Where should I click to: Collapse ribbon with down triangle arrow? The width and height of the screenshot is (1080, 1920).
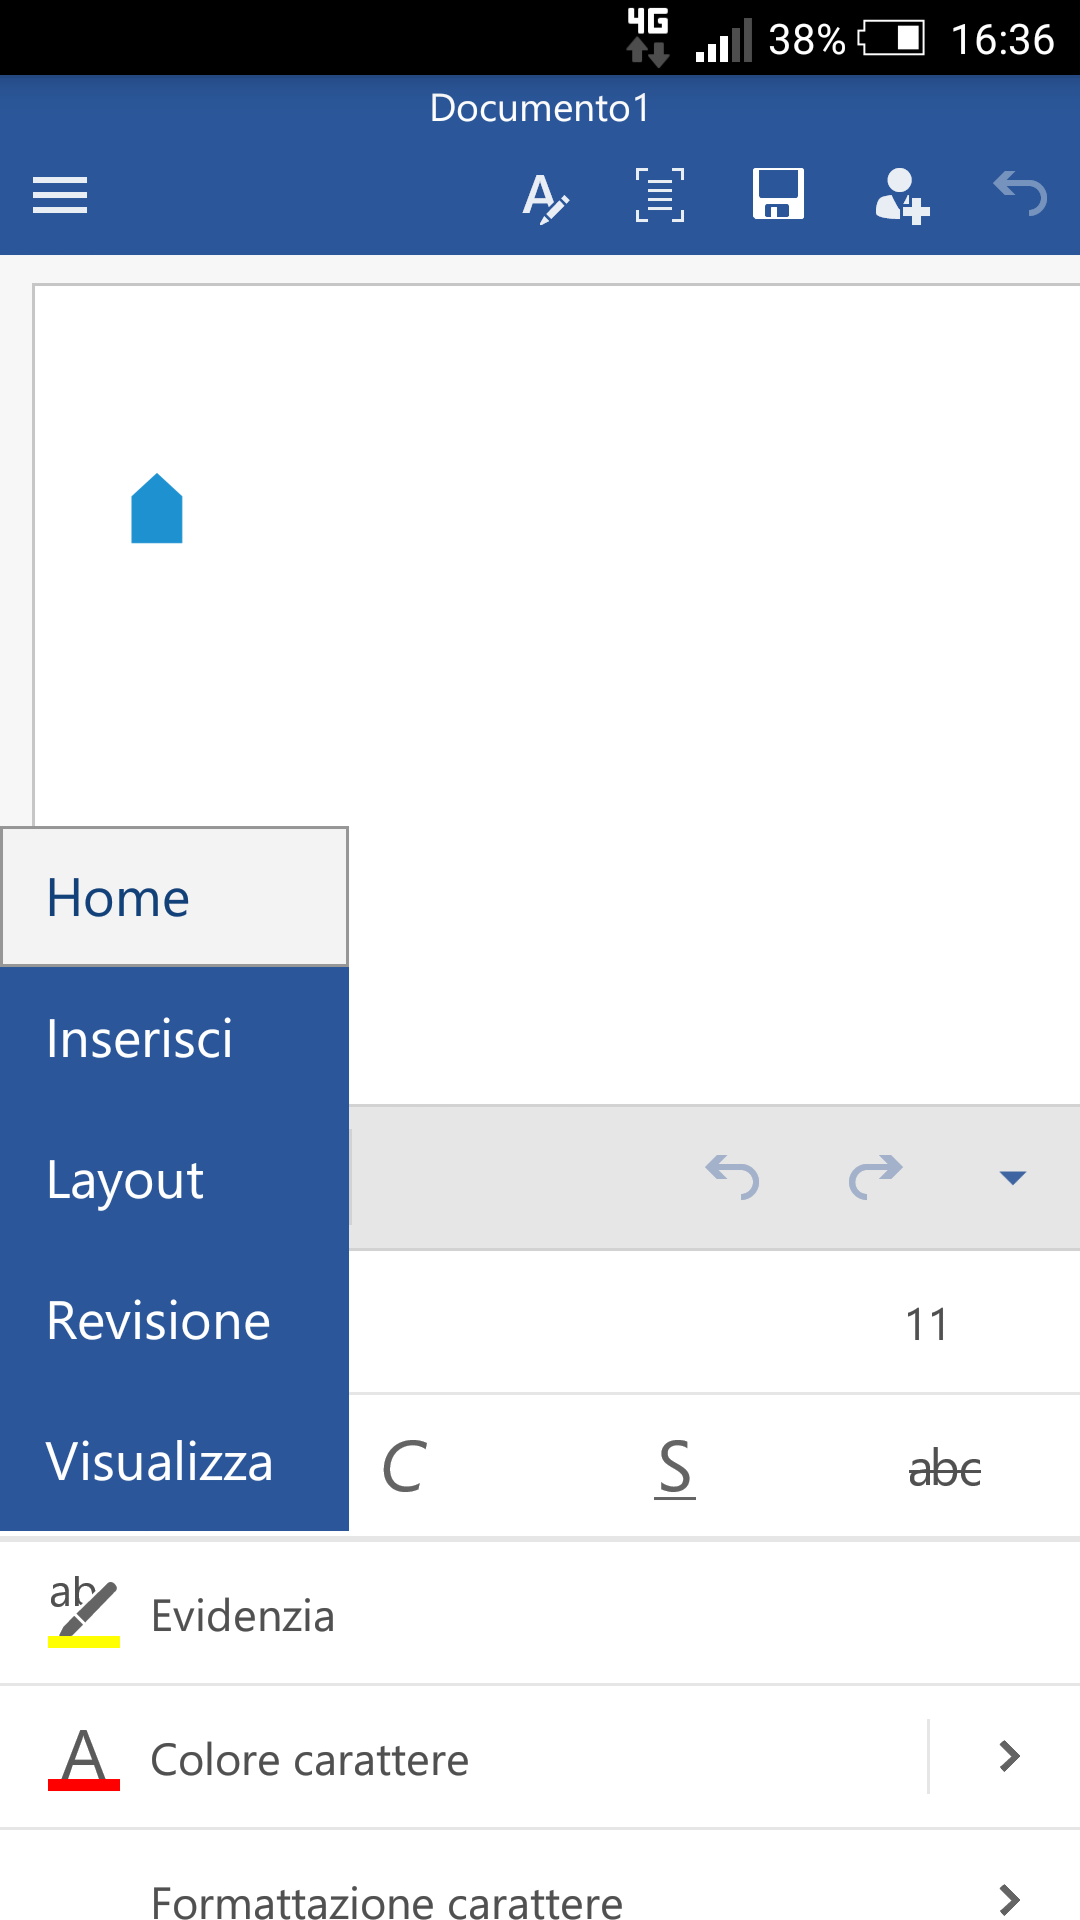[1013, 1178]
